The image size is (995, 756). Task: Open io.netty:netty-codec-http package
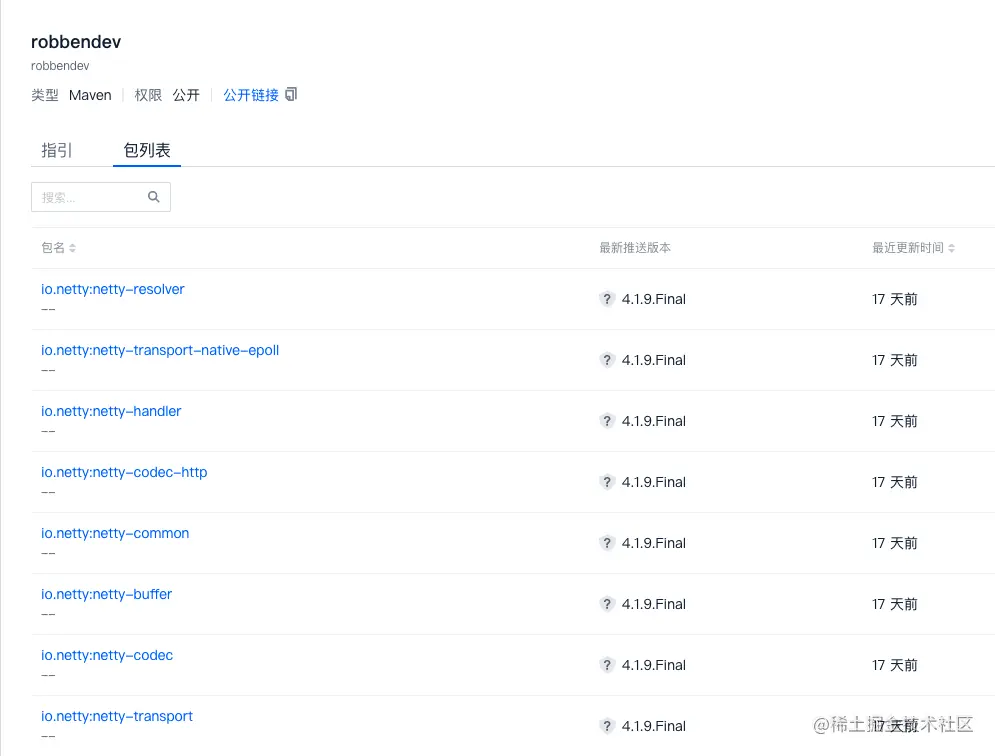pyautogui.click(x=124, y=472)
